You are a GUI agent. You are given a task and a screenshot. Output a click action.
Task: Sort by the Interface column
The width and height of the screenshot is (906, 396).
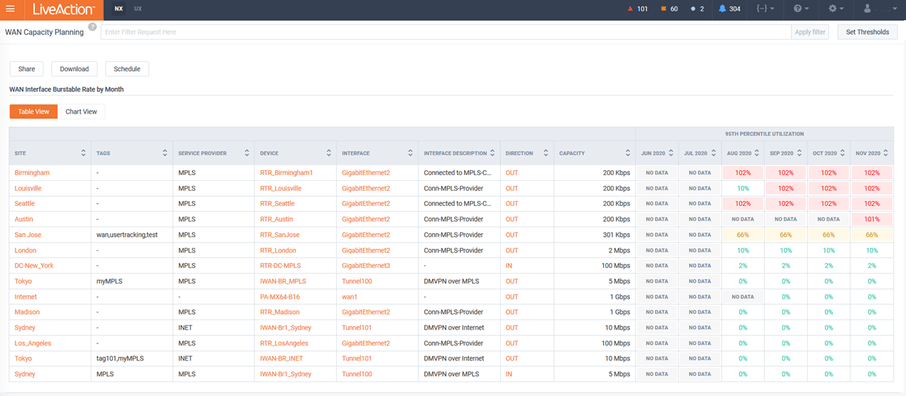coord(410,153)
